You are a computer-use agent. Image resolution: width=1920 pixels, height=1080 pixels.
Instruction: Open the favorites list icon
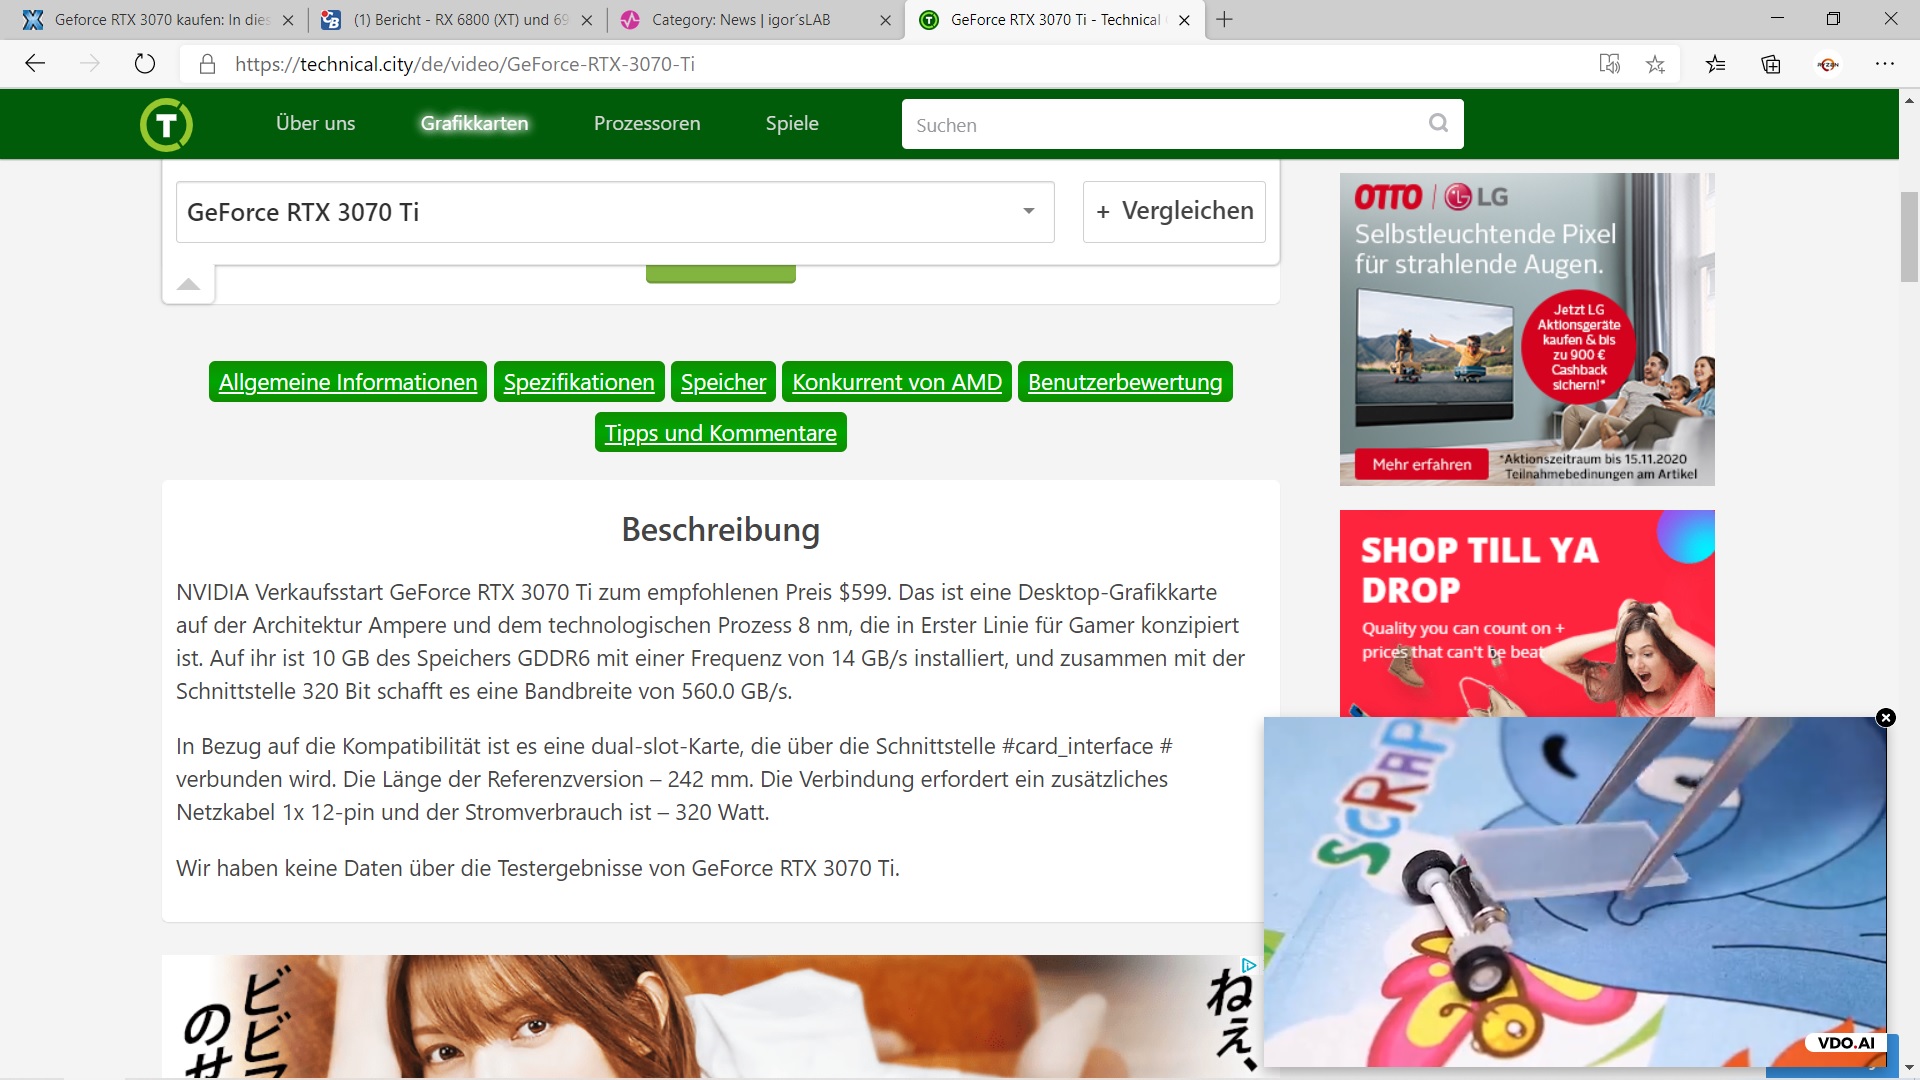point(1716,64)
